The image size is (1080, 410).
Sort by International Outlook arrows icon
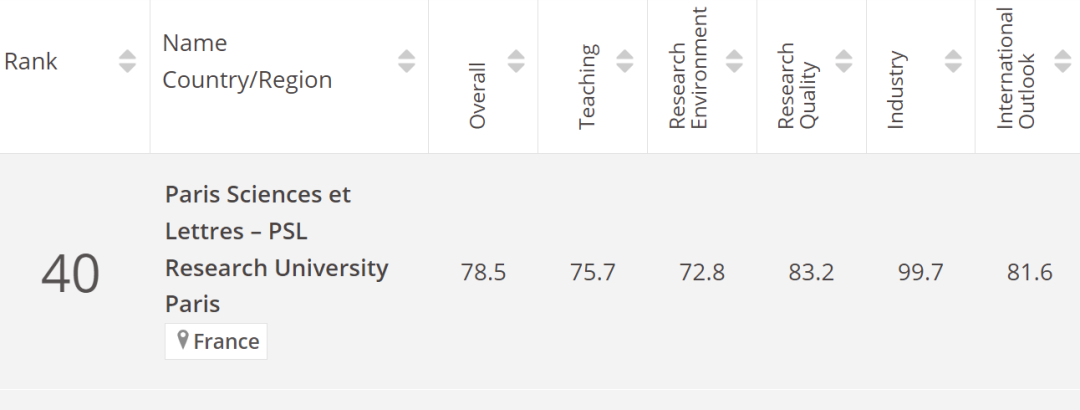tap(1063, 61)
